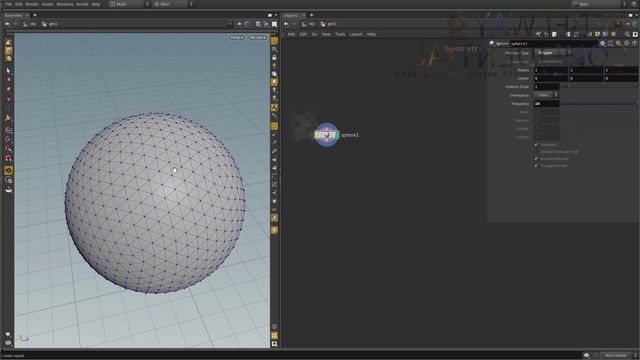Click the magnifier search icon in network toolbar

tap(627, 35)
